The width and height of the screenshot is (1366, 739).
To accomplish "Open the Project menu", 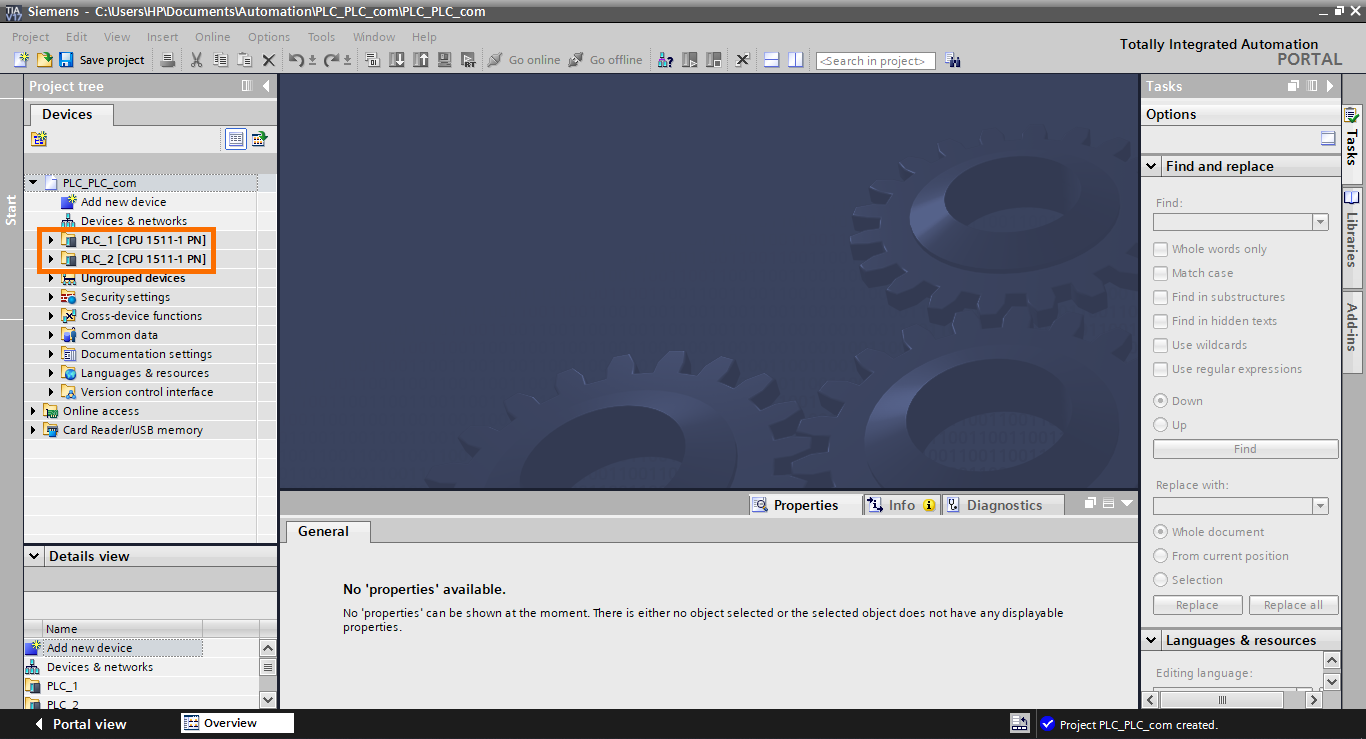I will [30, 37].
